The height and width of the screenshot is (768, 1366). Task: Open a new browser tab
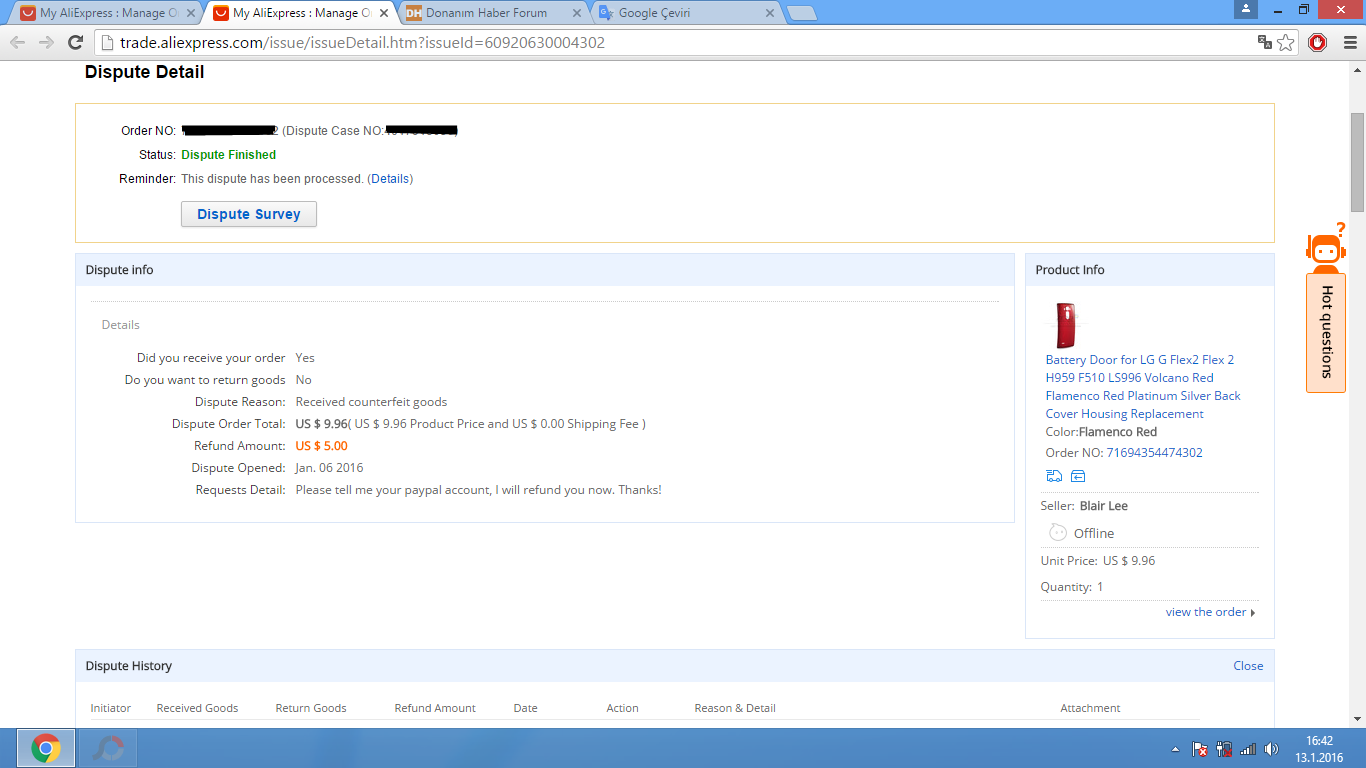coord(802,13)
